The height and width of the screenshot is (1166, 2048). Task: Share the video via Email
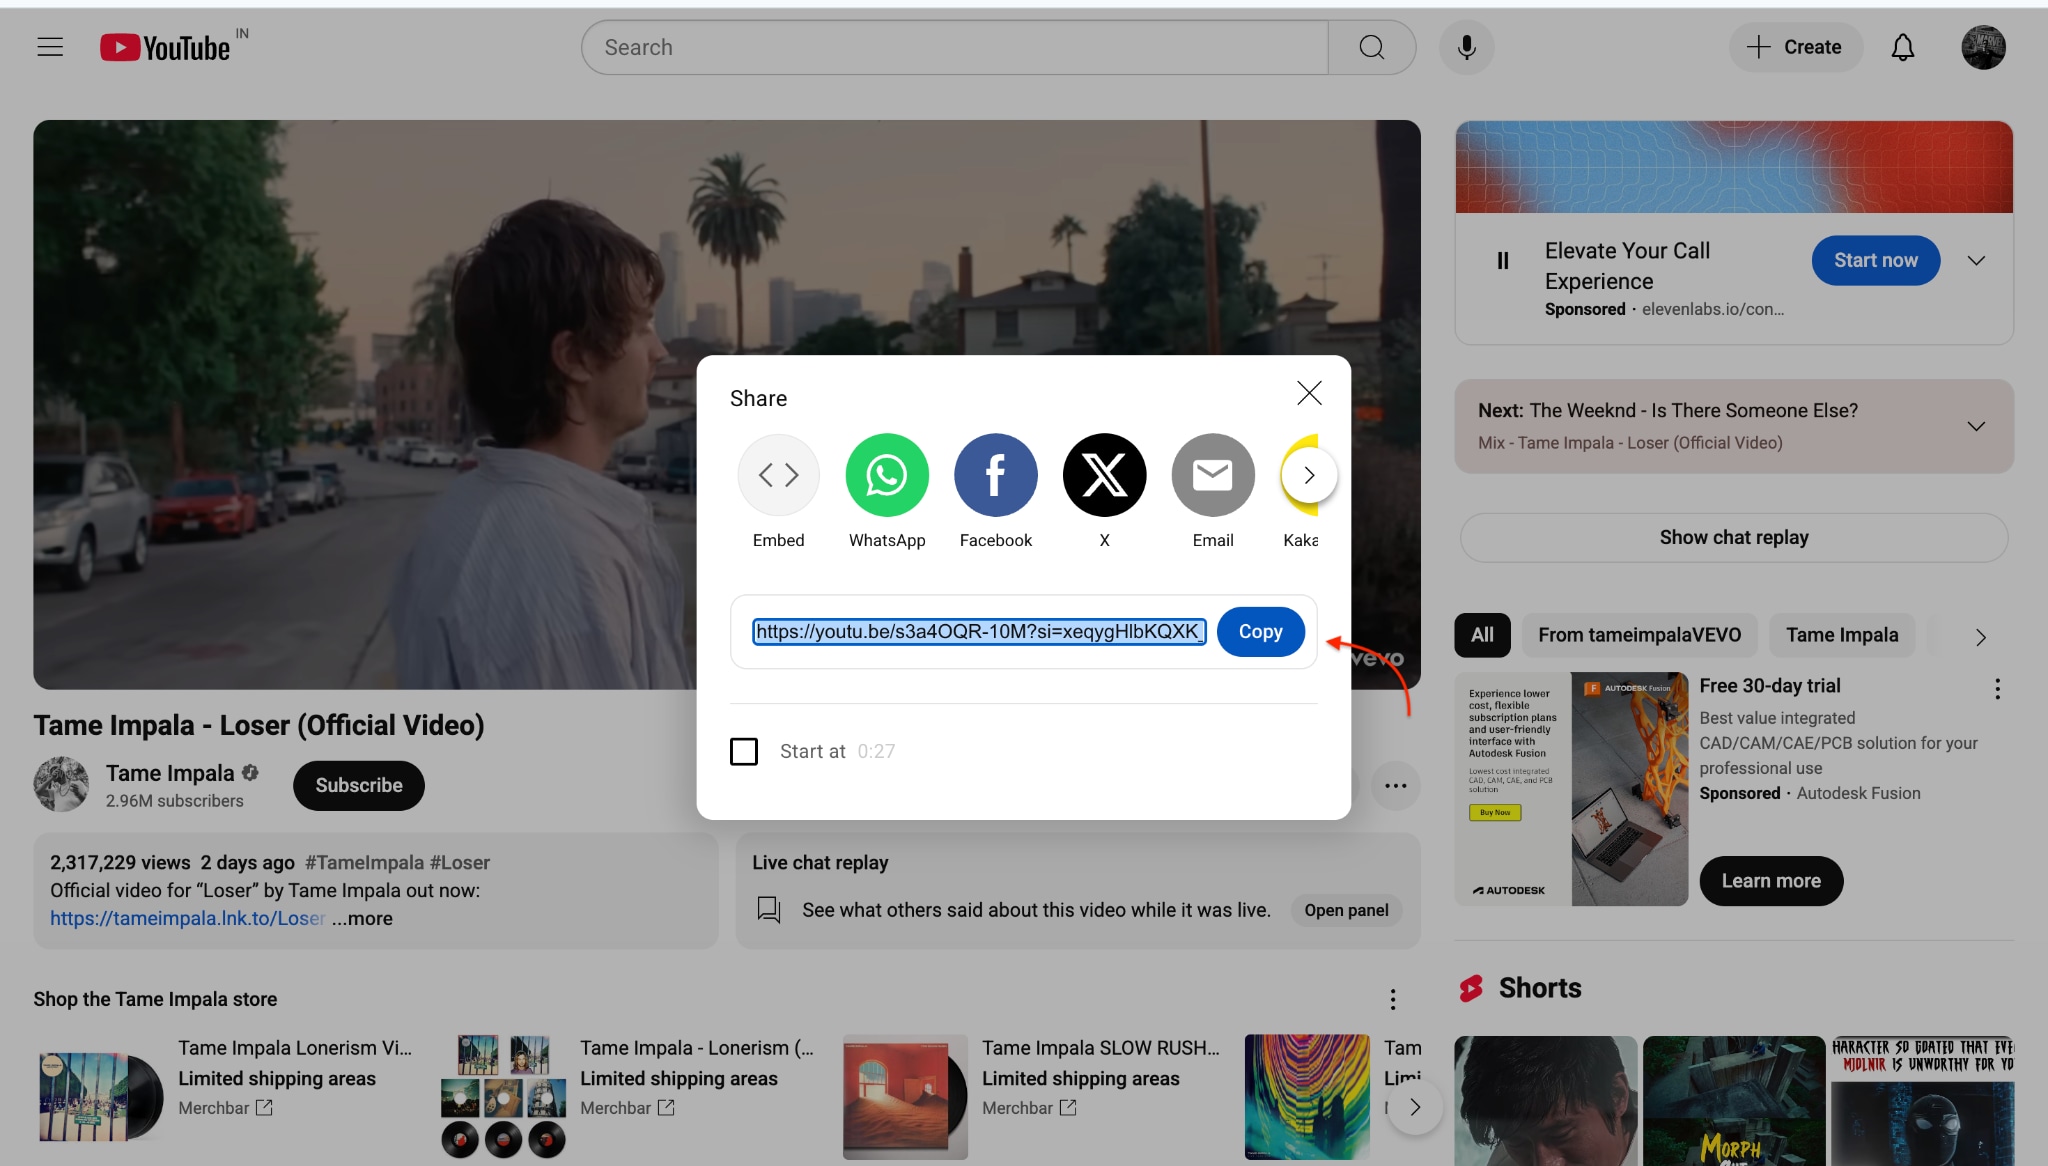click(1212, 475)
